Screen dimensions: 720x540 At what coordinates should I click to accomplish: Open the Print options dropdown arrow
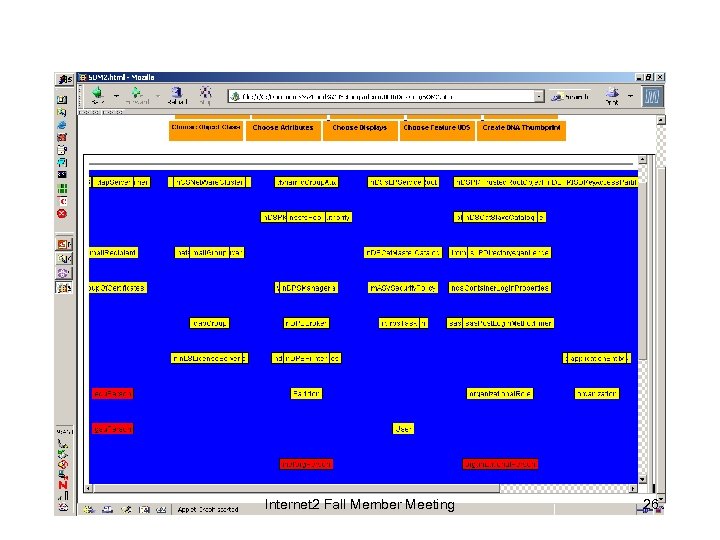click(x=630, y=96)
